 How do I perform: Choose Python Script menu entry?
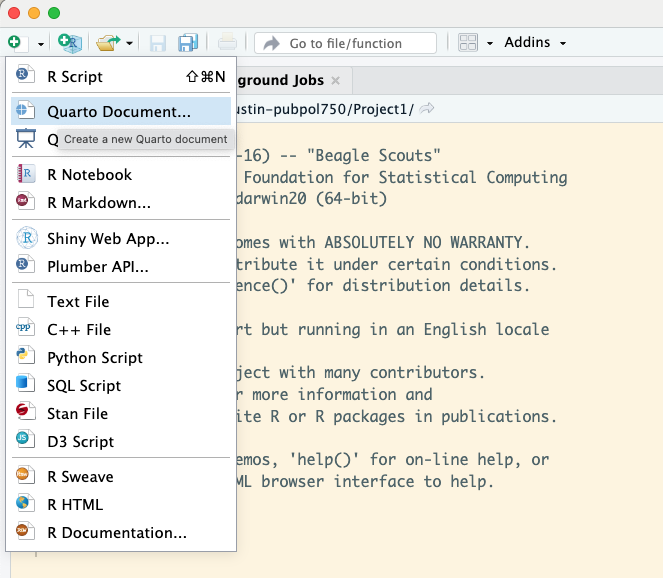point(121,358)
